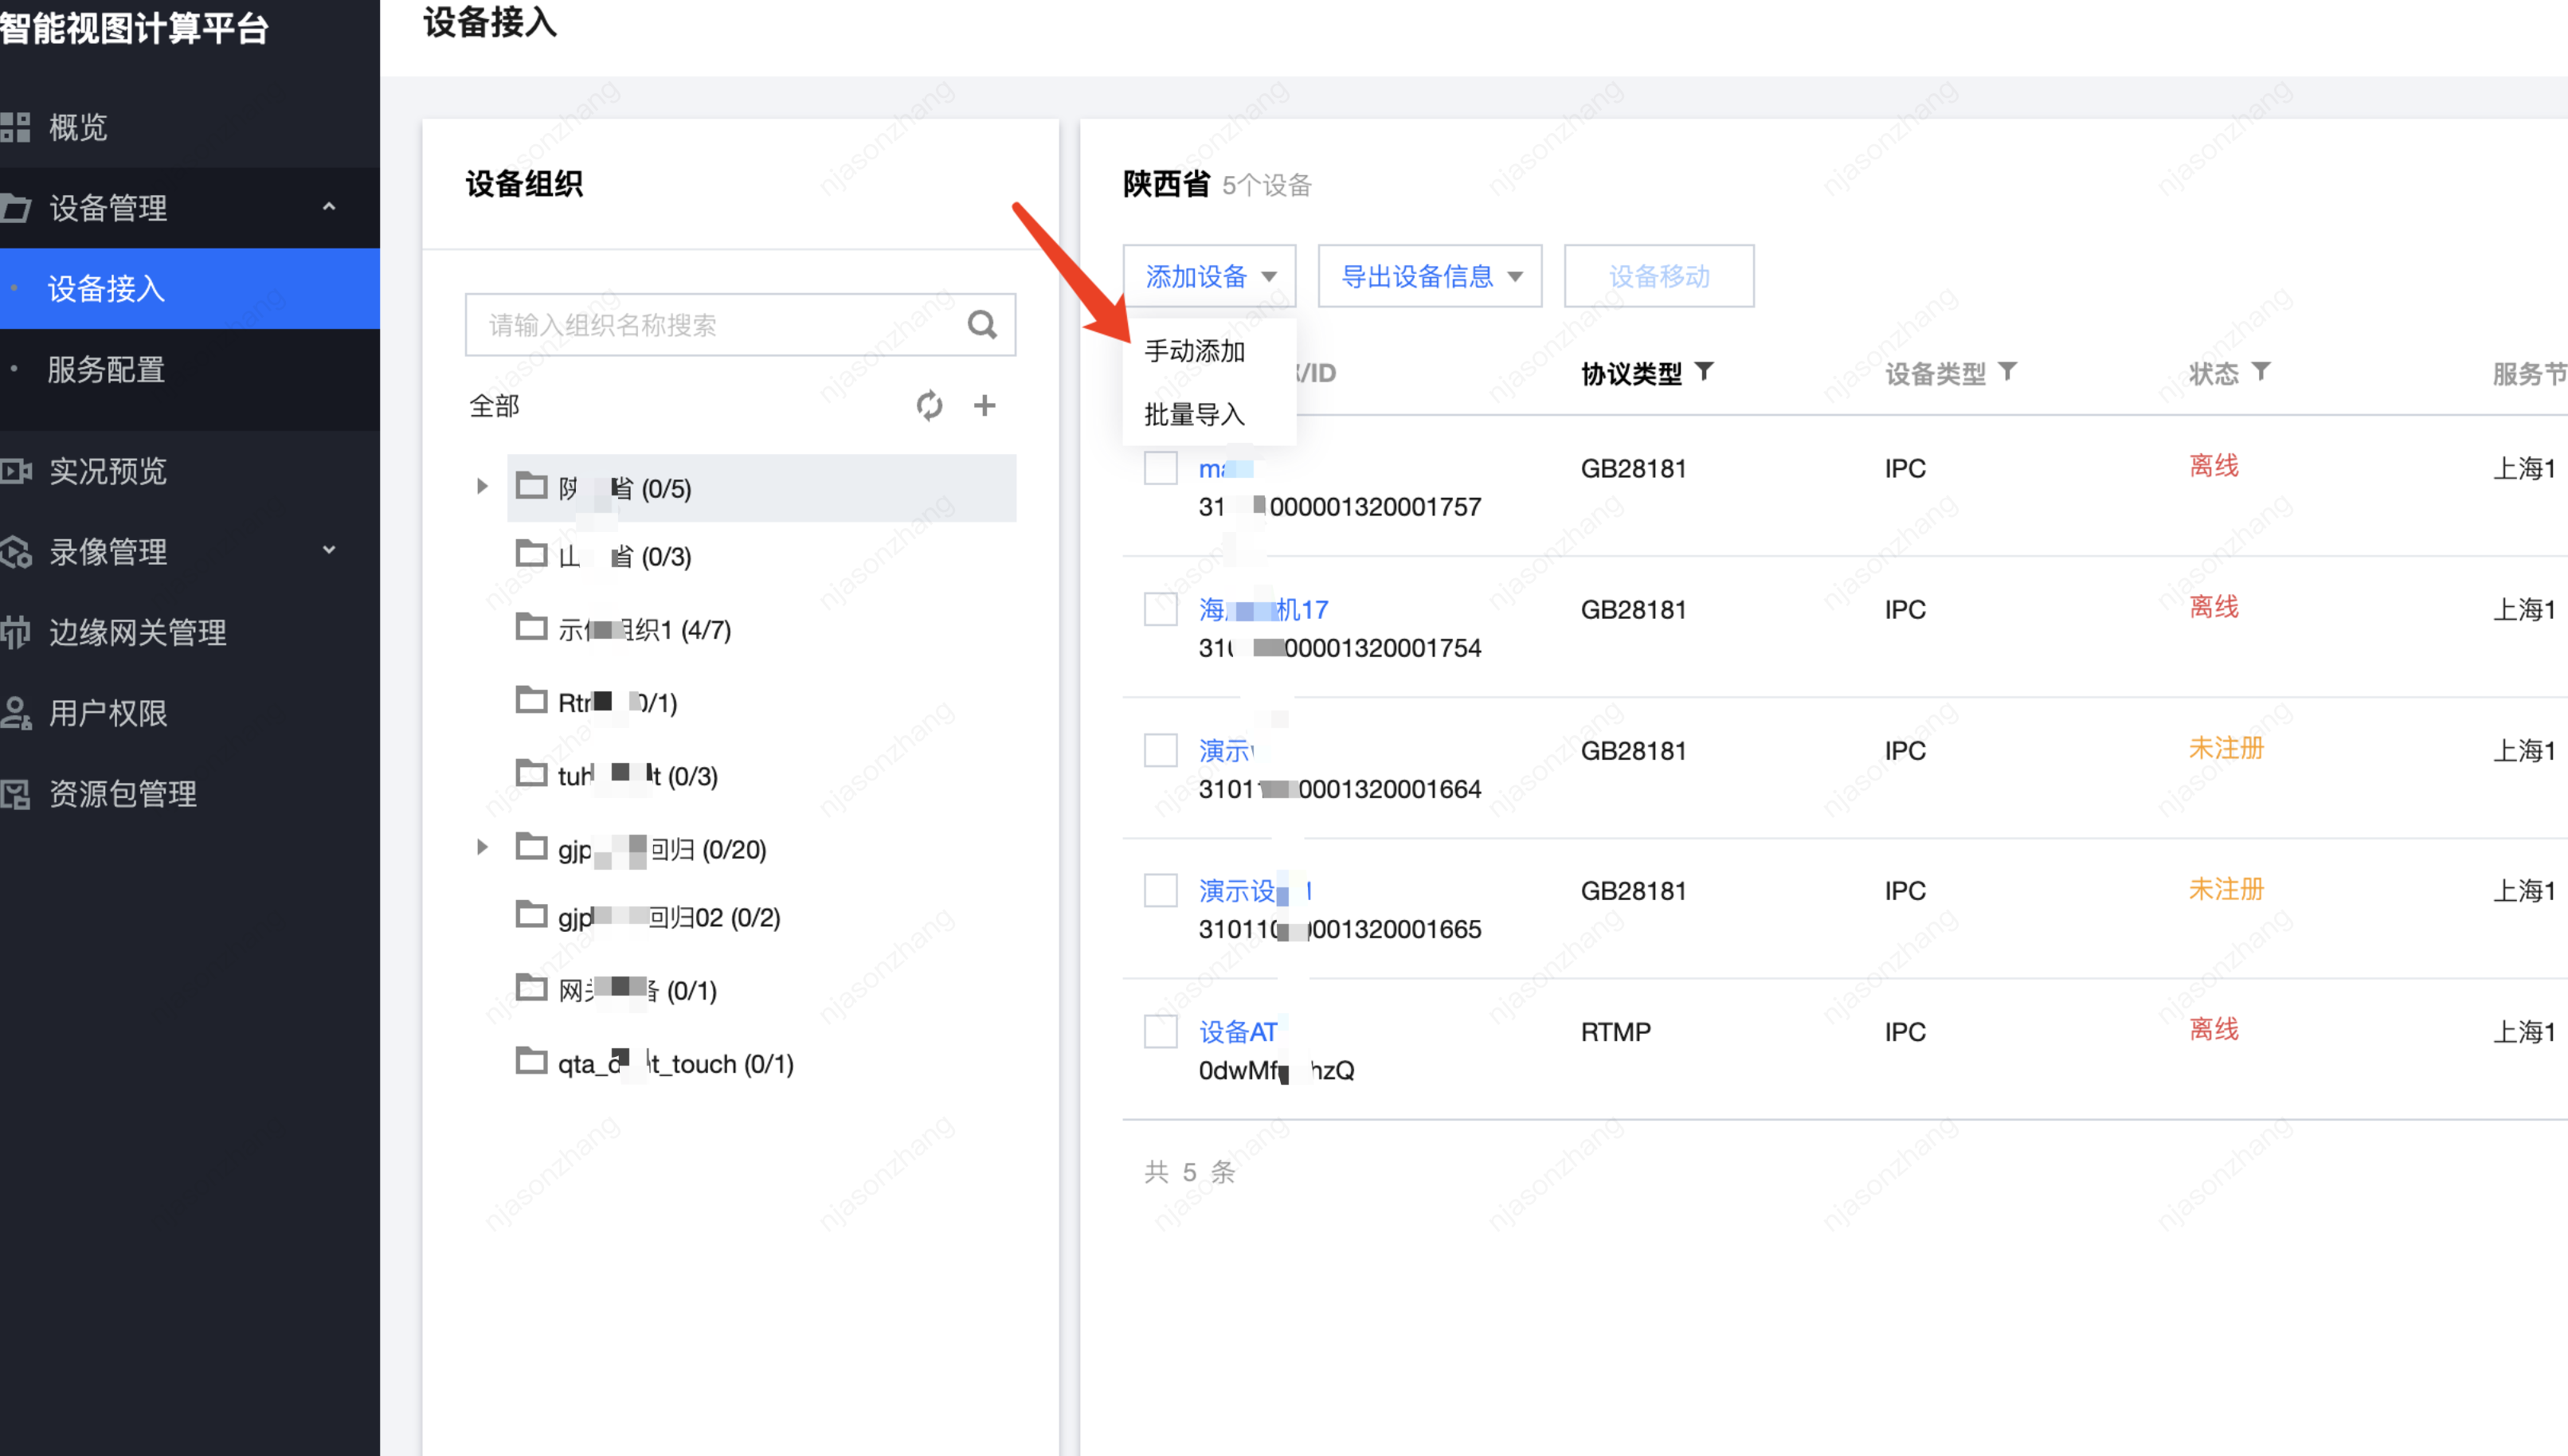Click the filter icon on the 协议类型 column
The height and width of the screenshot is (1456, 2568).
1704,372
